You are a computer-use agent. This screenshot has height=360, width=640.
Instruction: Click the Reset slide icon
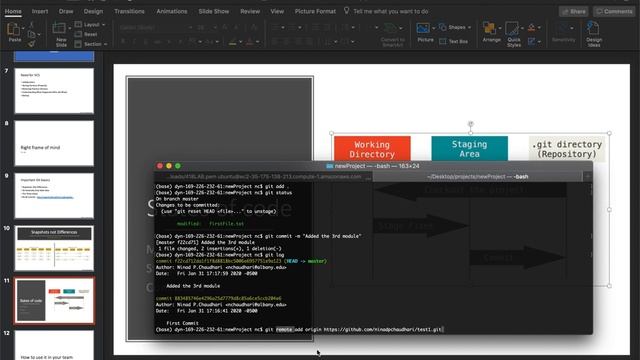(x=78, y=34)
